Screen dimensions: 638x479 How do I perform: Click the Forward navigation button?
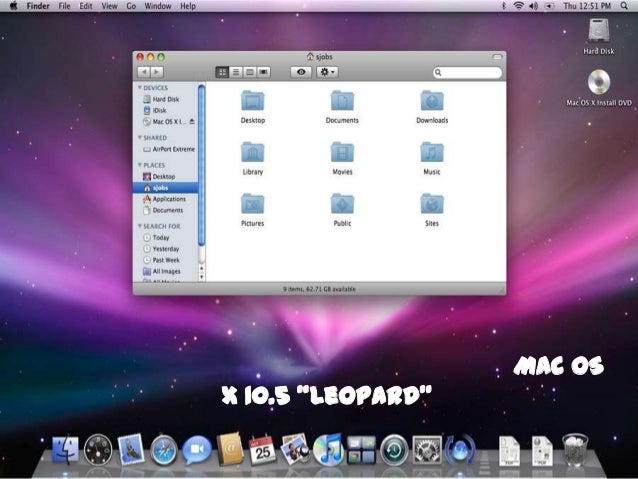tap(157, 72)
